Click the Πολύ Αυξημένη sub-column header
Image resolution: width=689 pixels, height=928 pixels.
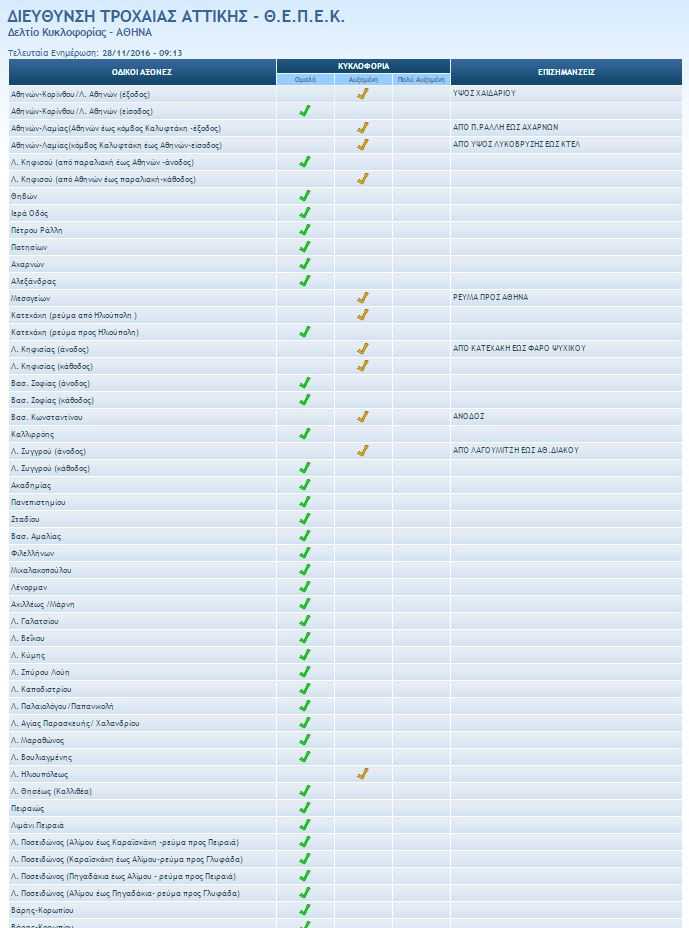pos(421,79)
